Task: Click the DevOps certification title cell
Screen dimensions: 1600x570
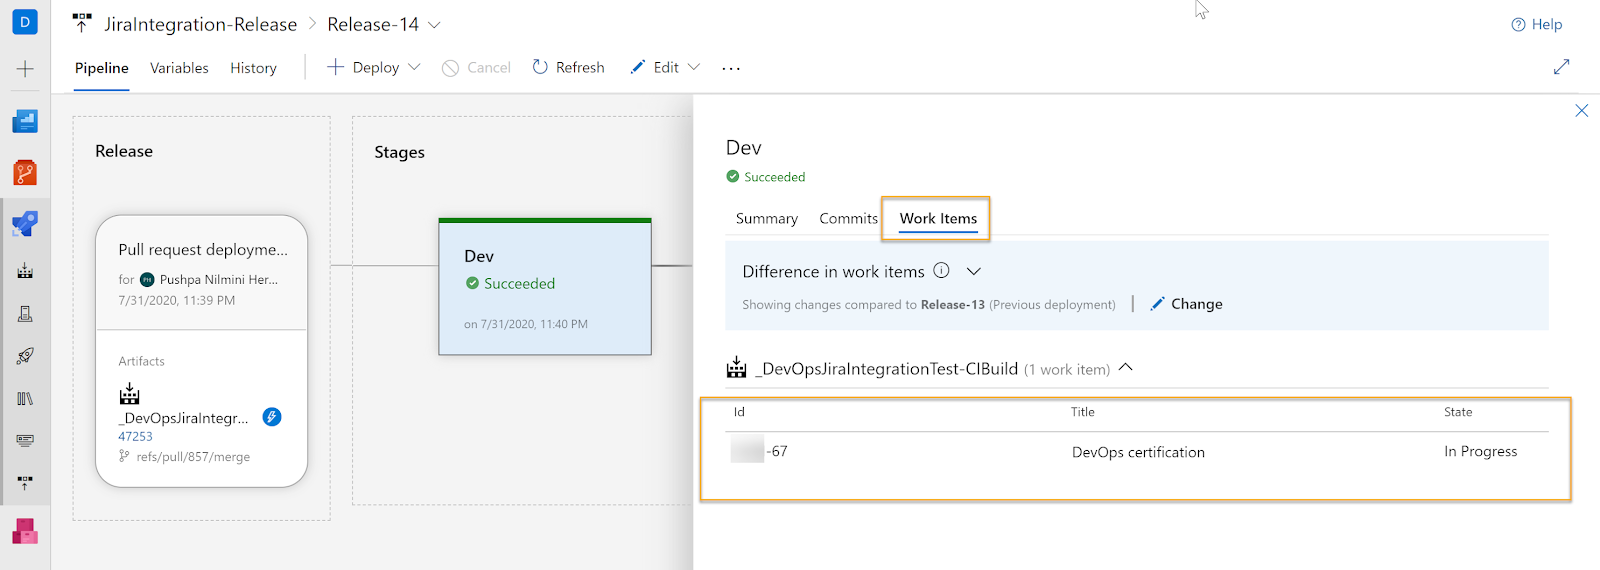Action: [1138, 452]
